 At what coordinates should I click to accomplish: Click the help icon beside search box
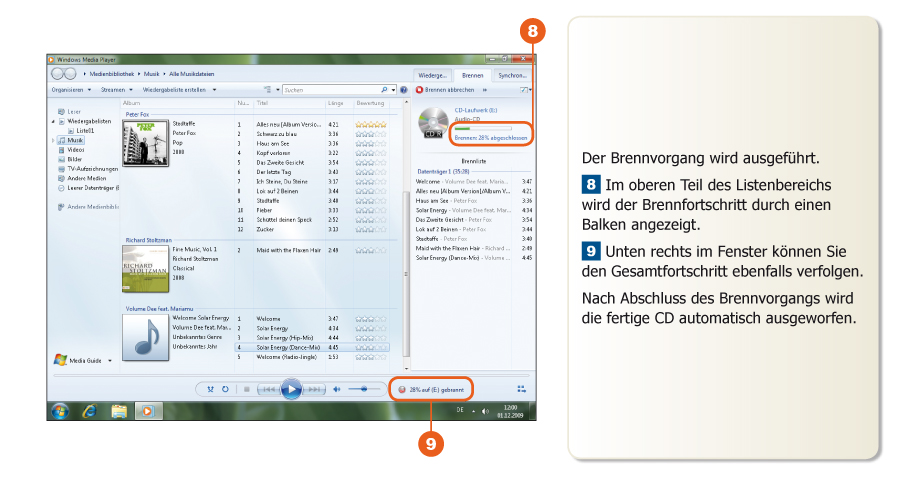[403, 90]
